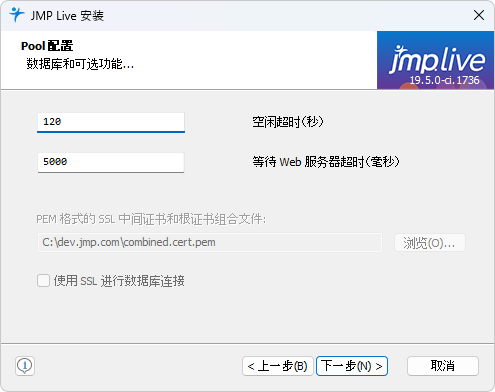Click the JMP Live installer title bar icon
Screen dimensions: 495x392
(16, 15)
